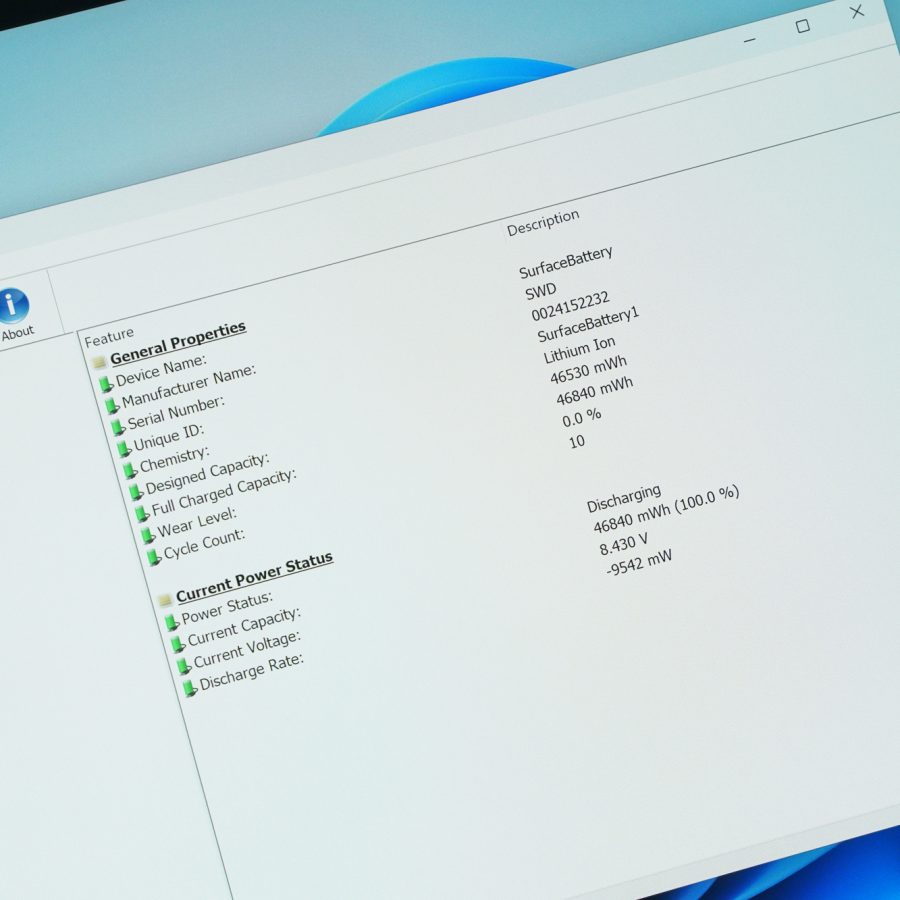
Task: Select the 'Manufacturer Name:' row label
Action: pos(189,385)
